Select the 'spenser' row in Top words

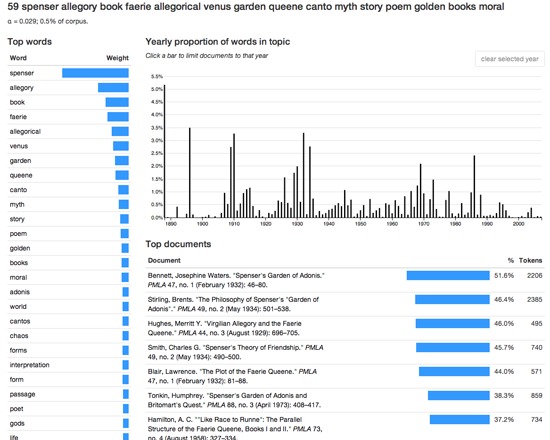click(x=69, y=73)
